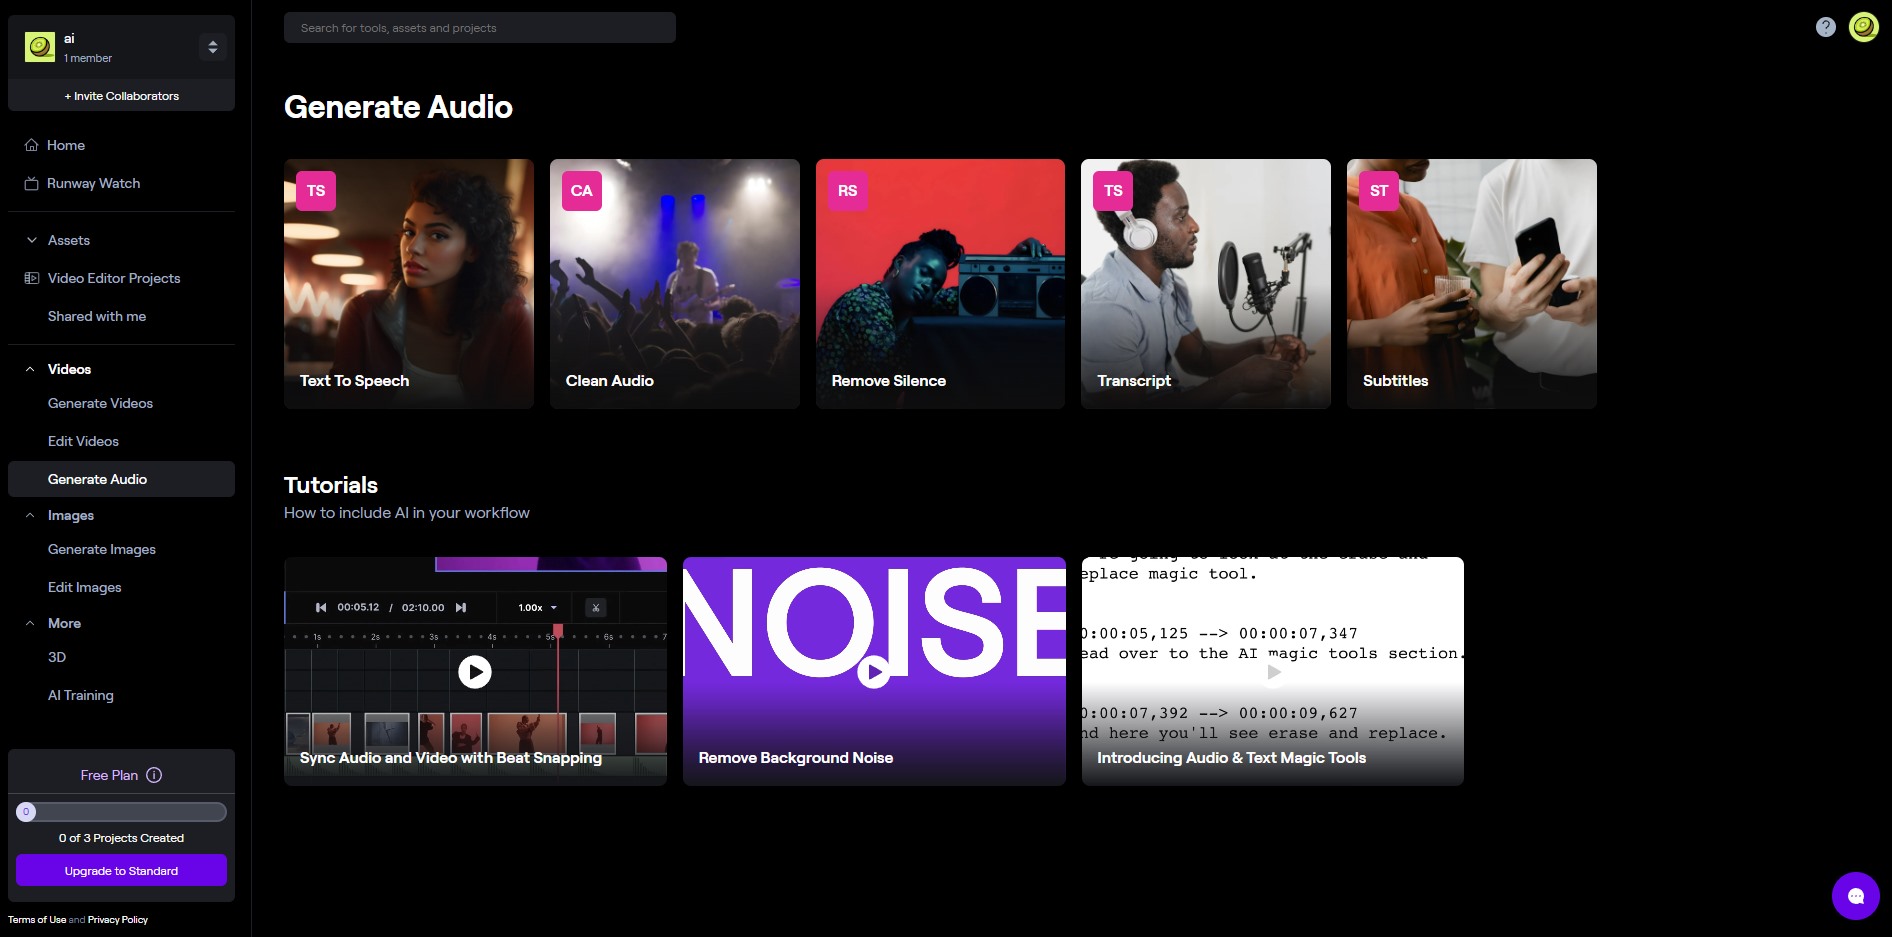Click Invite Collaborators button
The width and height of the screenshot is (1892, 937).
[121, 96]
